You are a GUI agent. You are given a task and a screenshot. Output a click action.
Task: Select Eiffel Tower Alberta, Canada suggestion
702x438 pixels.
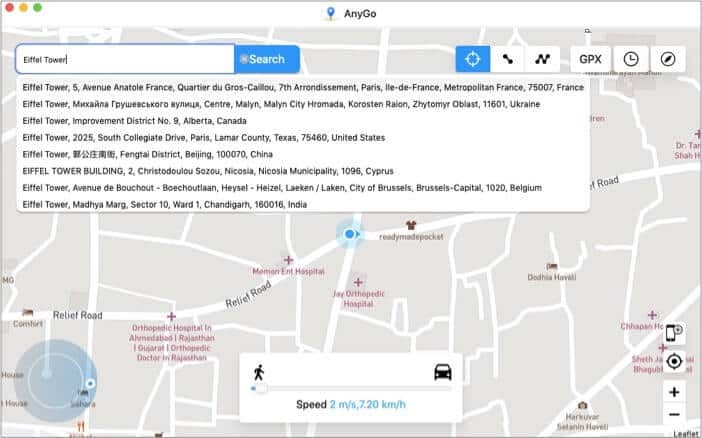point(303,121)
